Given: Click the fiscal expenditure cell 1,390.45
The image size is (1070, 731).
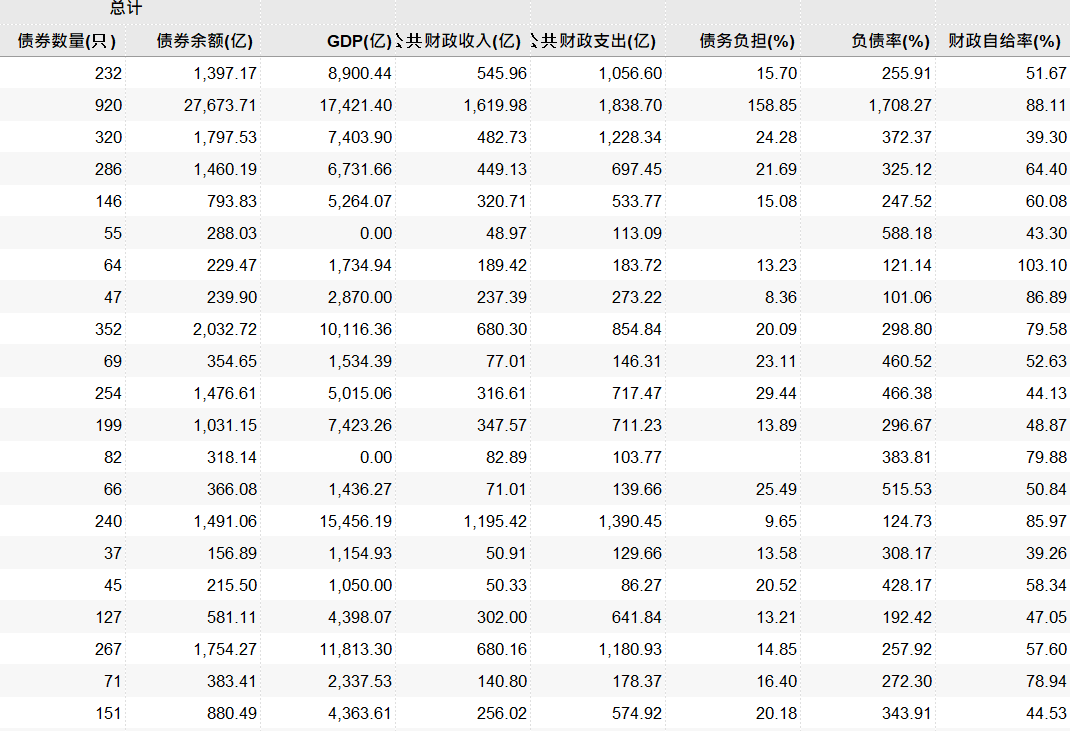Looking at the screenshot, I should tap(630, 521).
